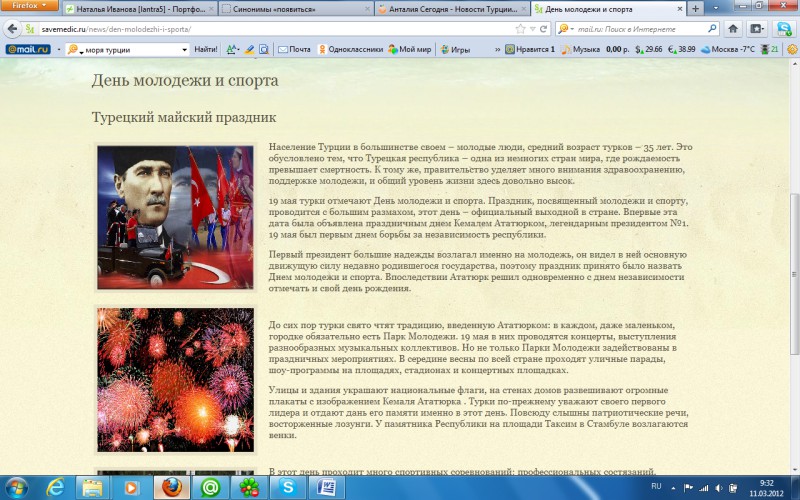Open Windows Explorer folder on the taskbar

tap(92, 488)
